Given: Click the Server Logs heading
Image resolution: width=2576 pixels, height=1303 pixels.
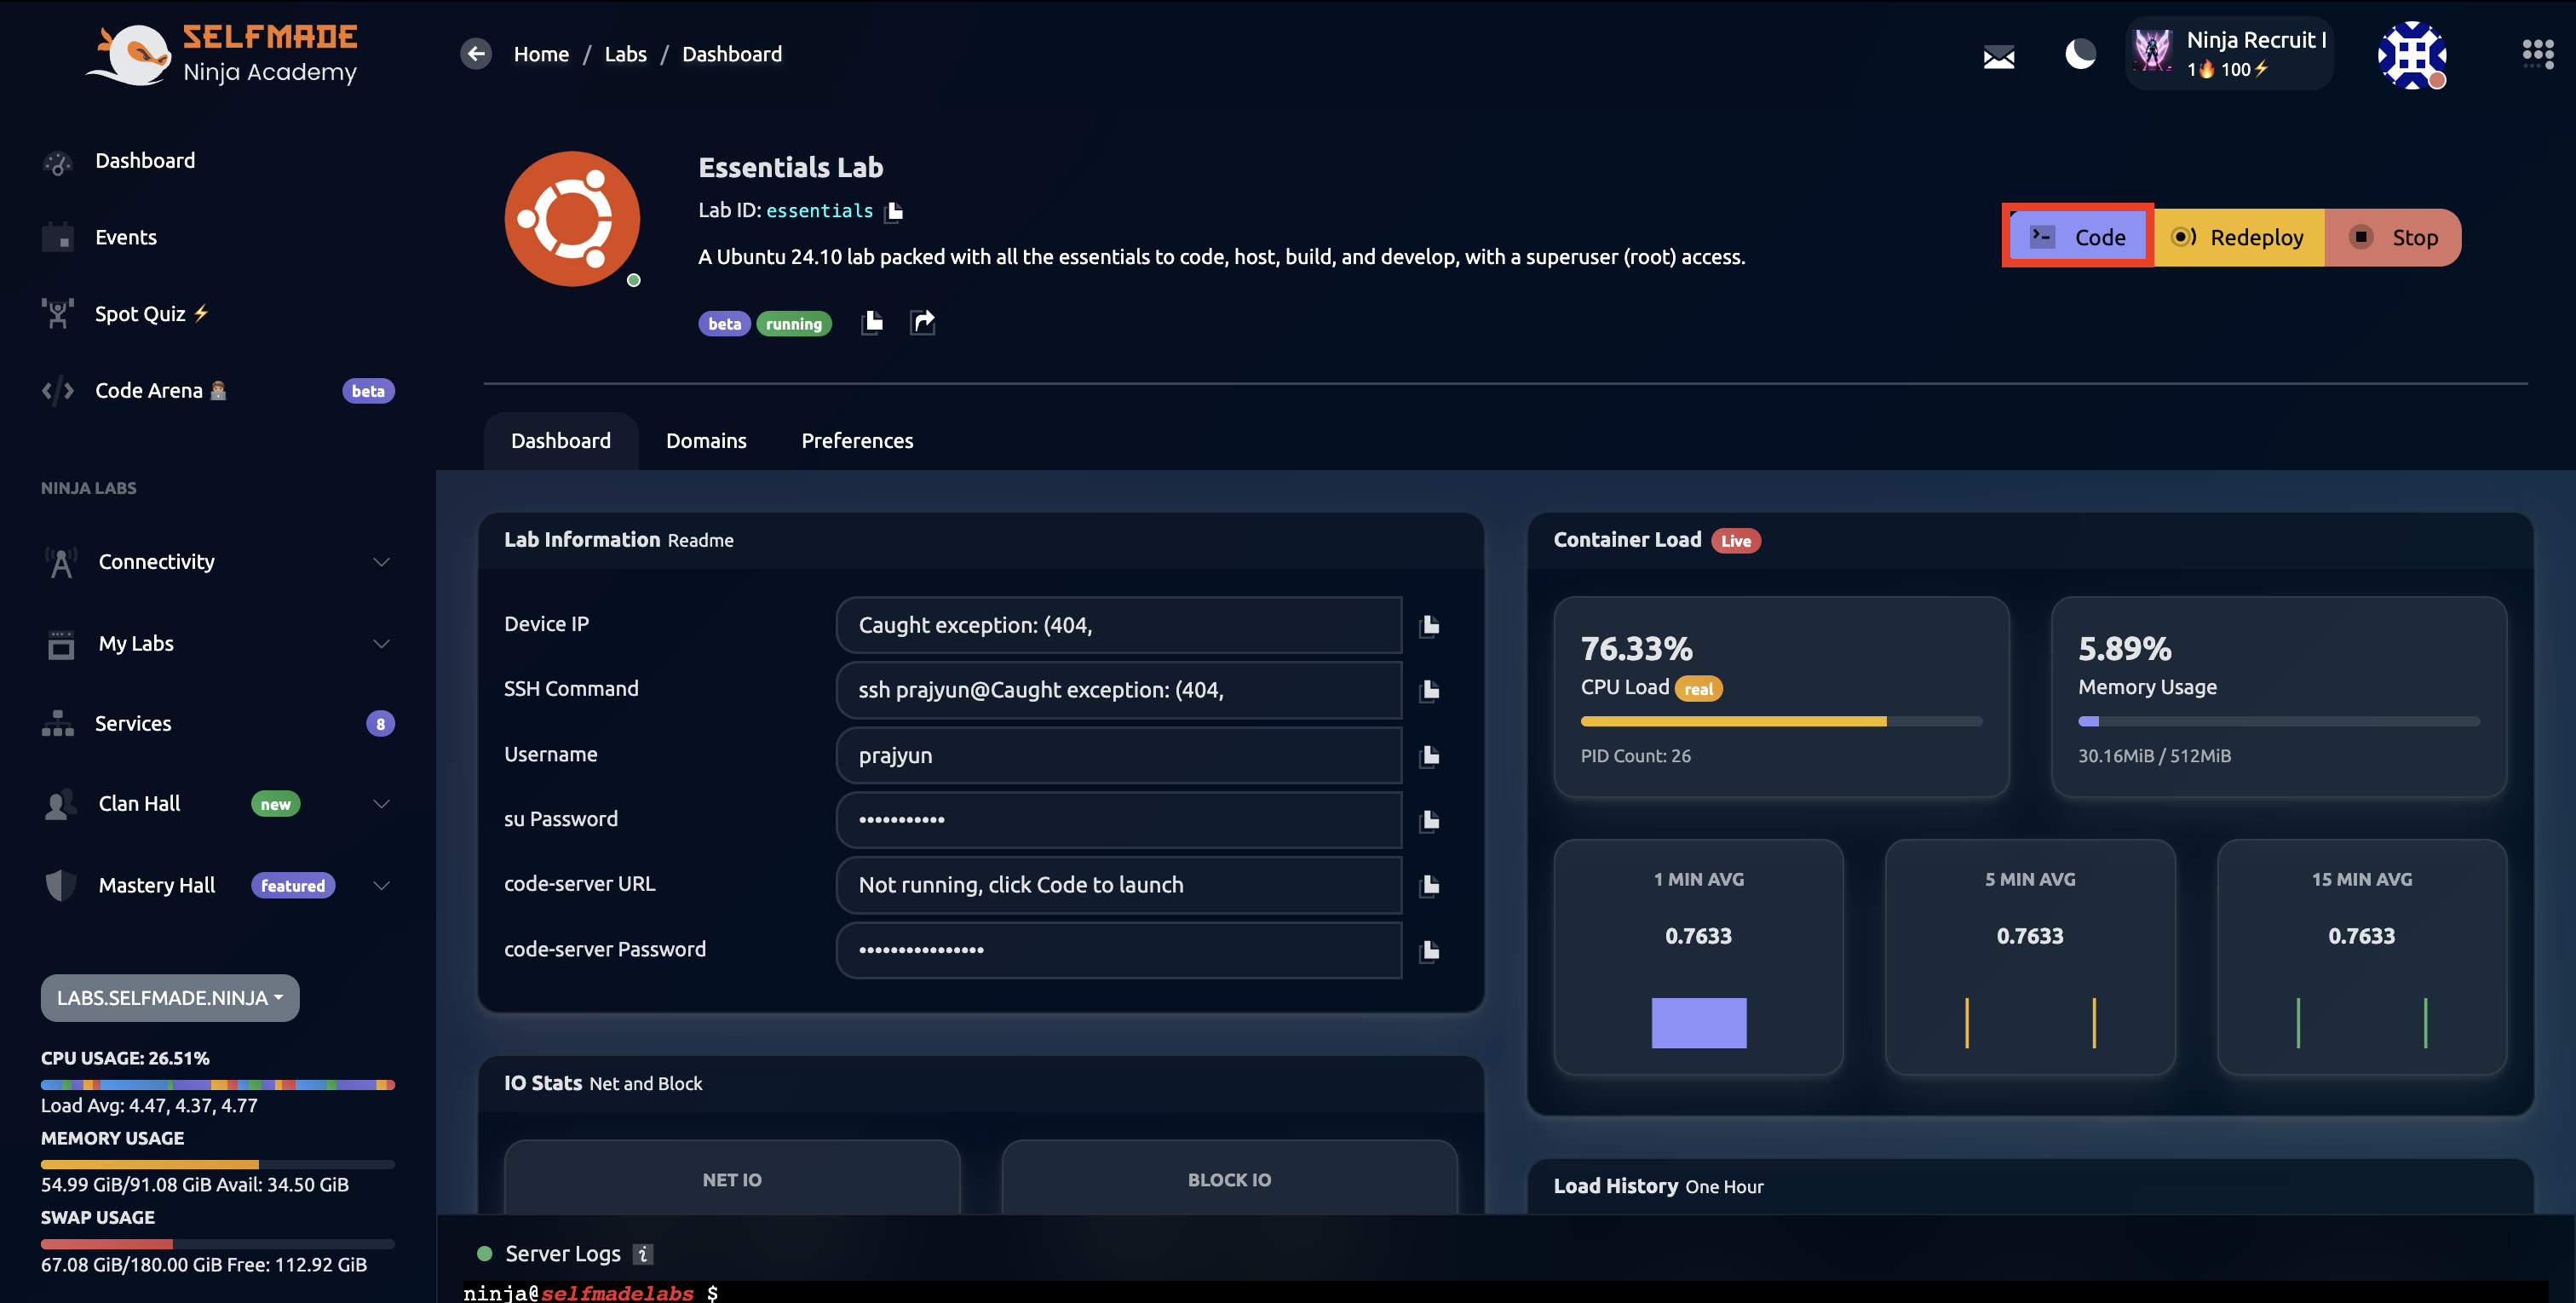Looking at the screenshot, I should [563, 1254].
